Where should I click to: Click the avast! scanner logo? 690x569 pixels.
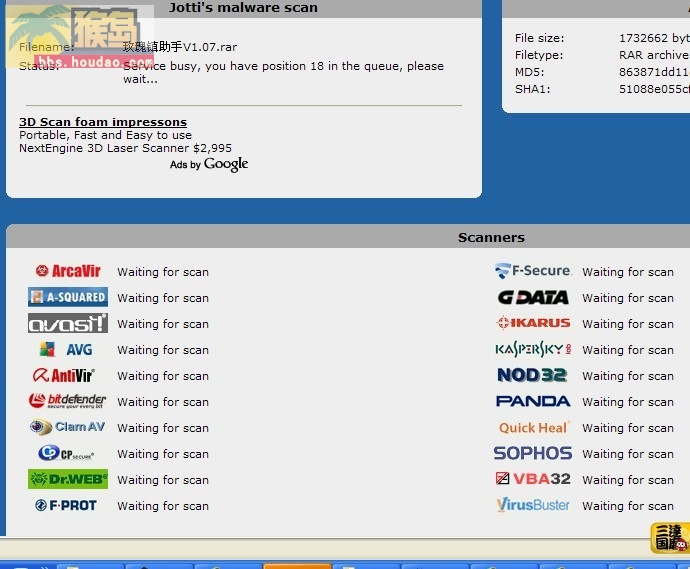click(68, 323)
